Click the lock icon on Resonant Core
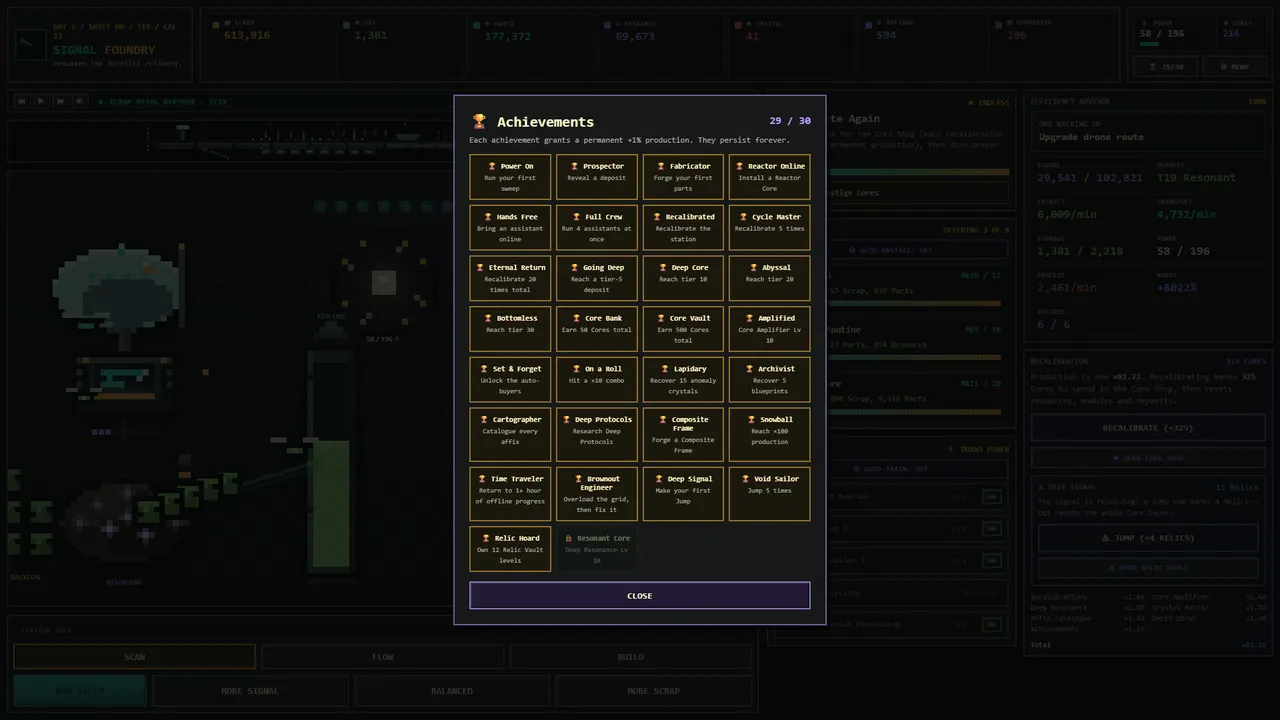Image resolution: width=1280 pixels, height=720 pixels. 568,538
